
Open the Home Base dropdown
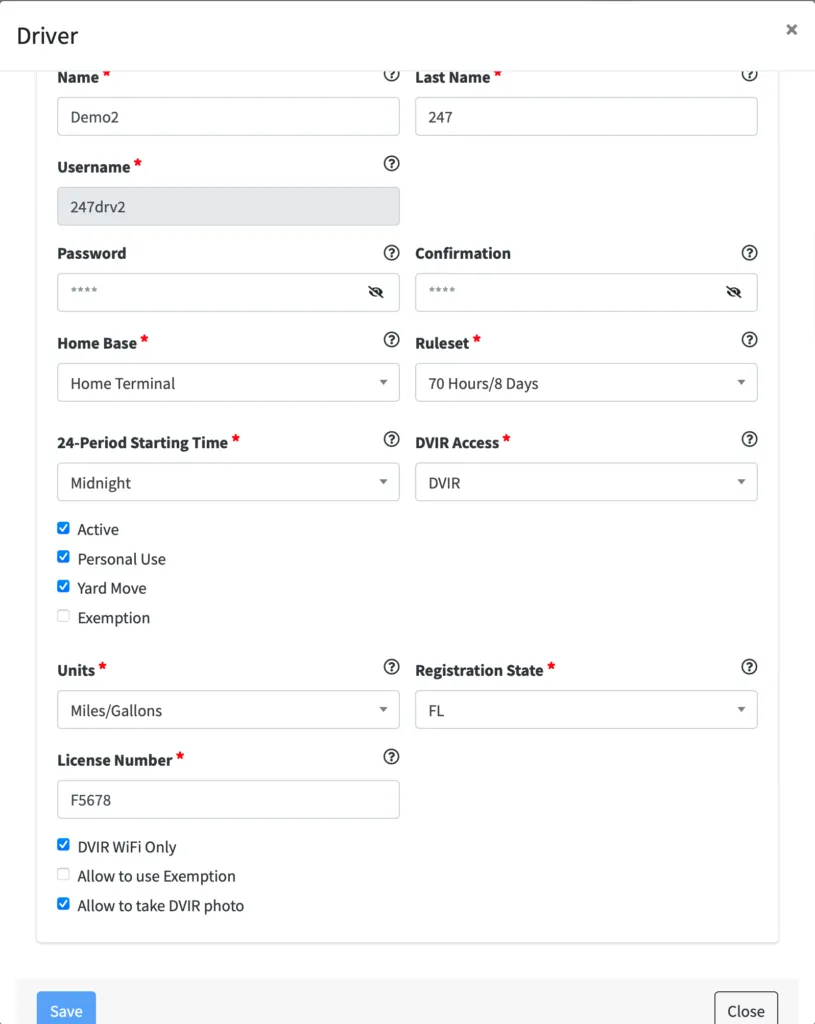coord(228,382)
